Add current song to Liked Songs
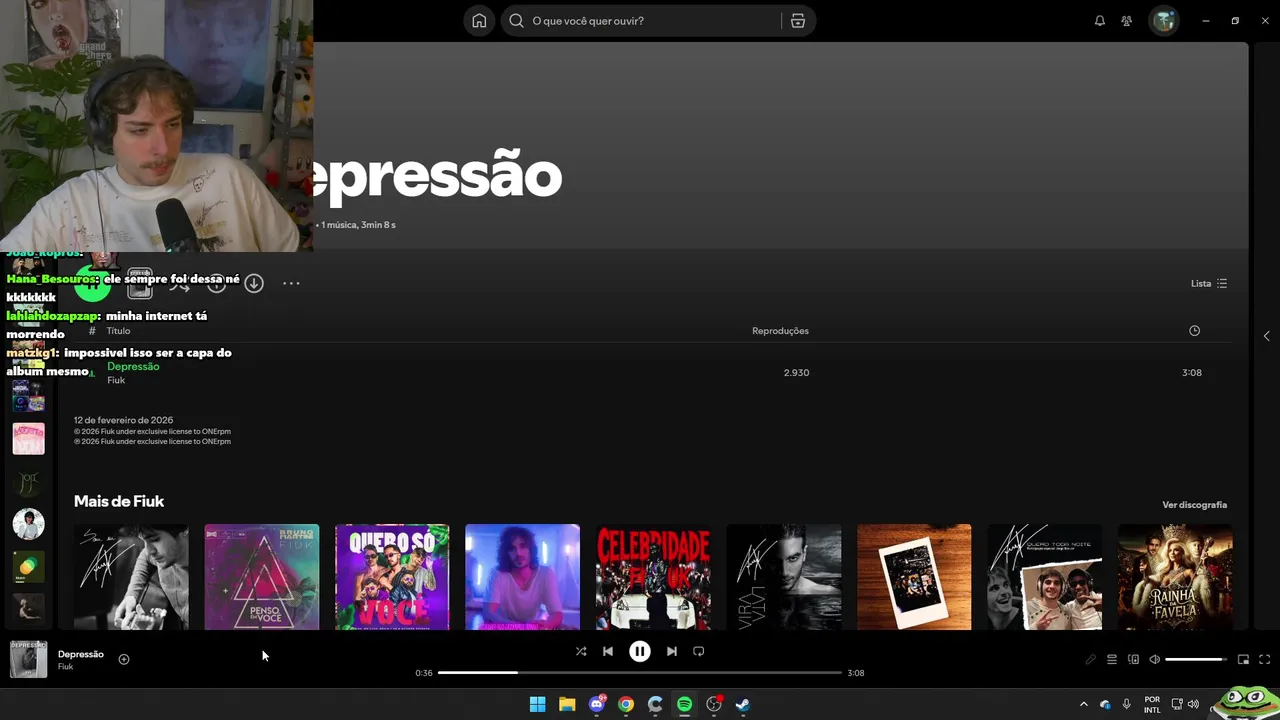 (x=124, y=659)
